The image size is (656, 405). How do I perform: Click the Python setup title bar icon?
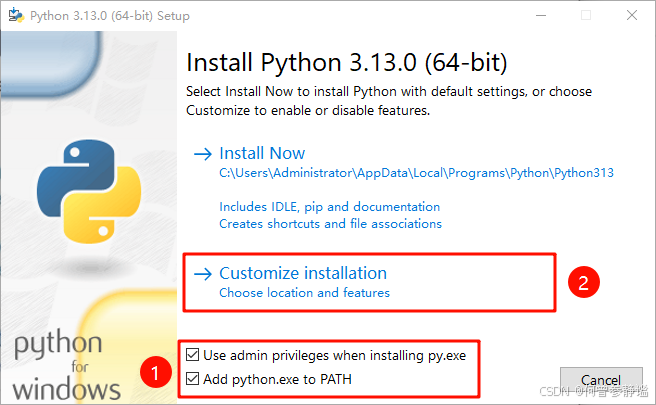coord(16,15)
